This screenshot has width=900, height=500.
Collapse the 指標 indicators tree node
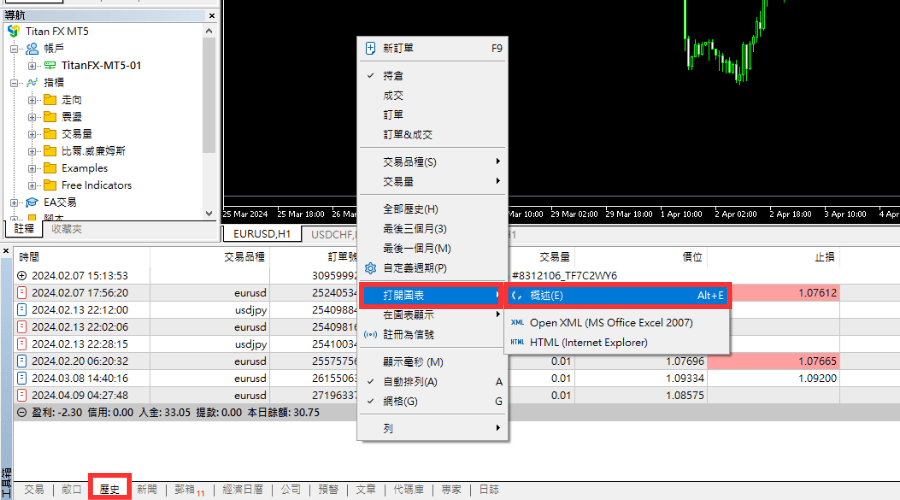(15, 83)
